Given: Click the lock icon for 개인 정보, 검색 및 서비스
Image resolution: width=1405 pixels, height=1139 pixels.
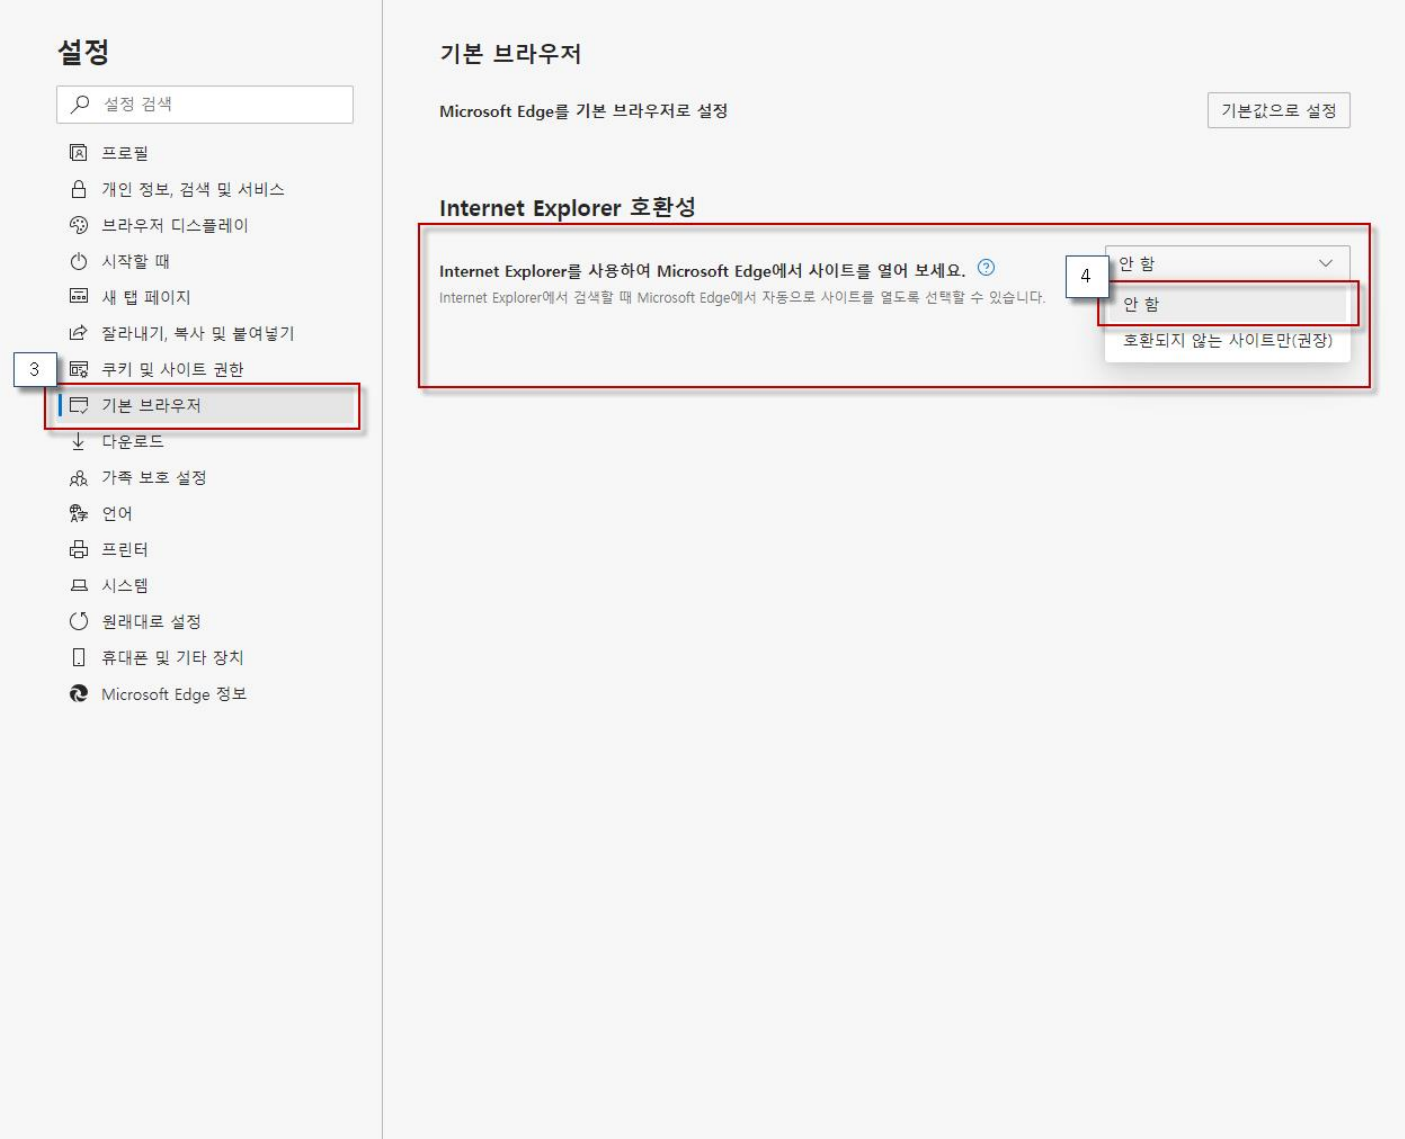Looking at the screenshot, I should (78, 189).
